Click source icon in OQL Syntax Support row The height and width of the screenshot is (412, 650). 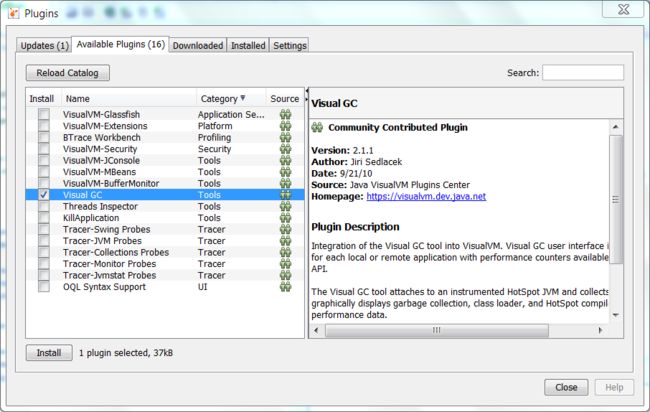pyautogui.click(x=285, y=287)
